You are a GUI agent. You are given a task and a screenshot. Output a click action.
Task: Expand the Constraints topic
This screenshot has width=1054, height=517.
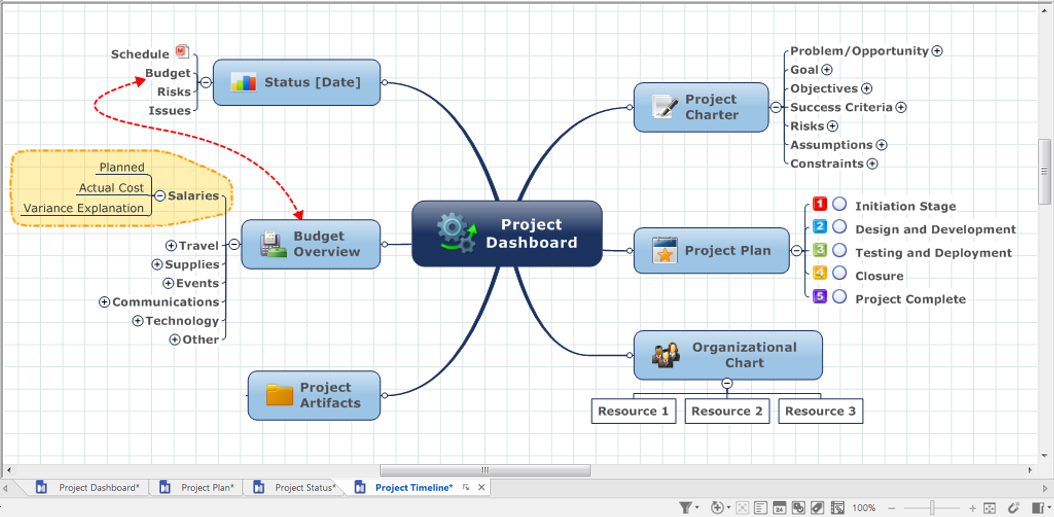click(872, 163)
